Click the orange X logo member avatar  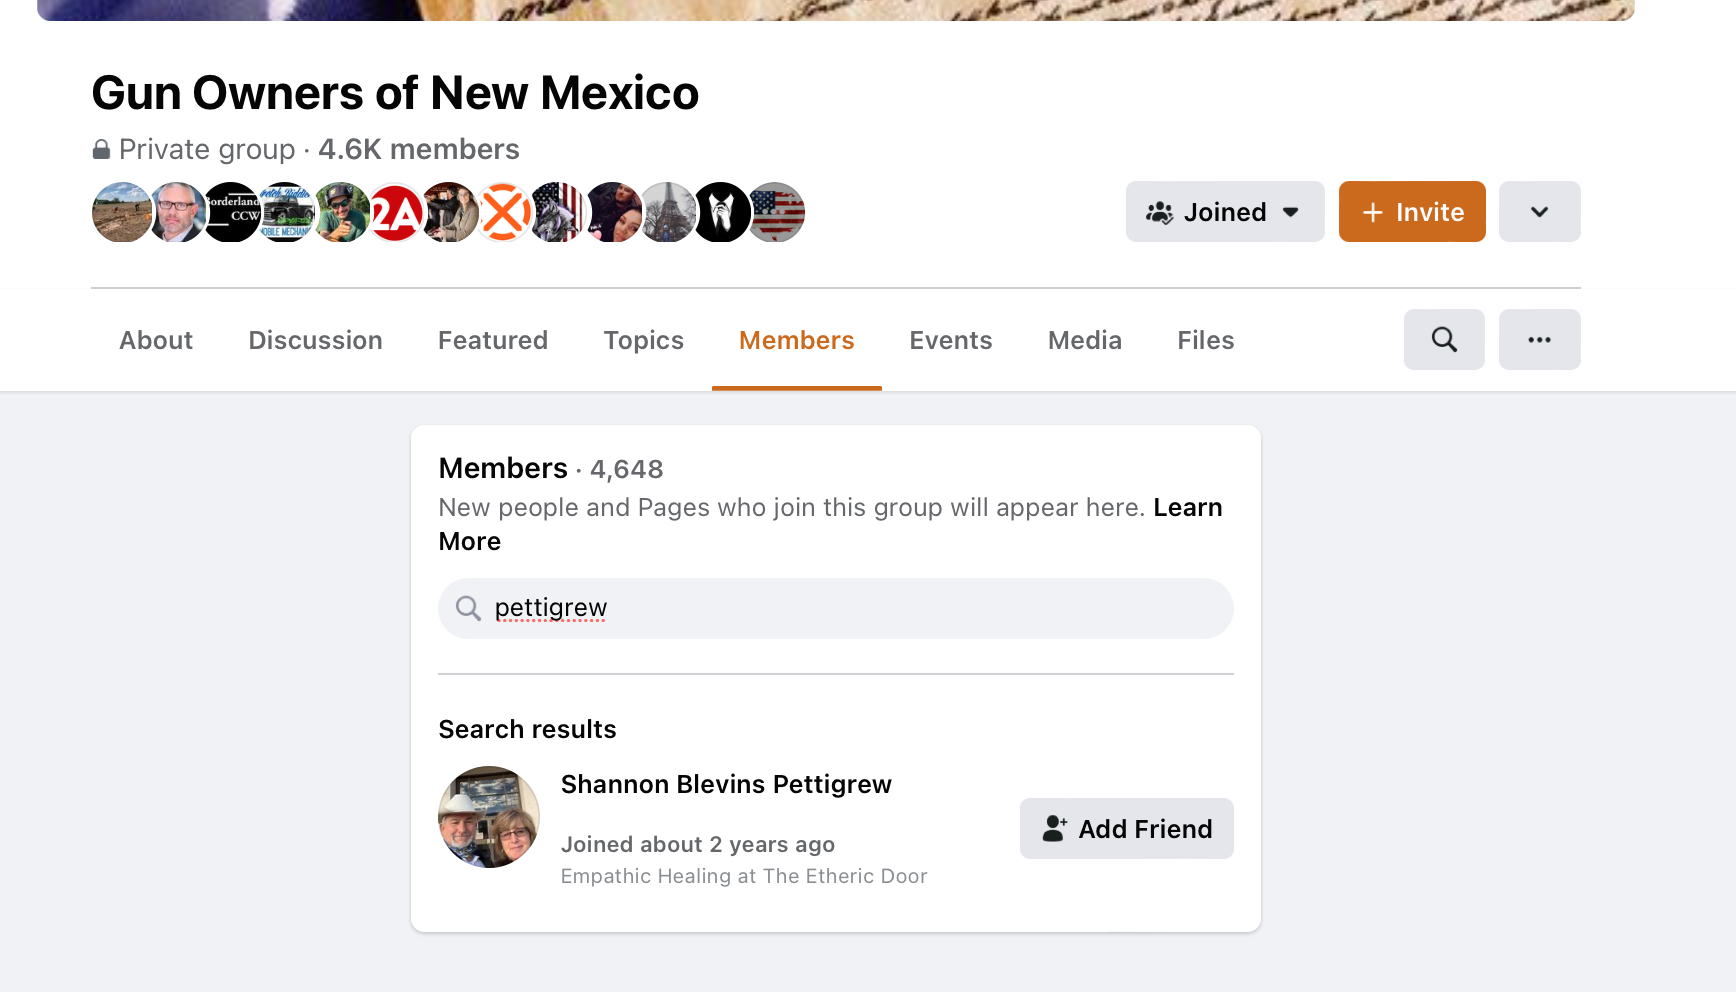pyautogui.click(x=505, y=212)
